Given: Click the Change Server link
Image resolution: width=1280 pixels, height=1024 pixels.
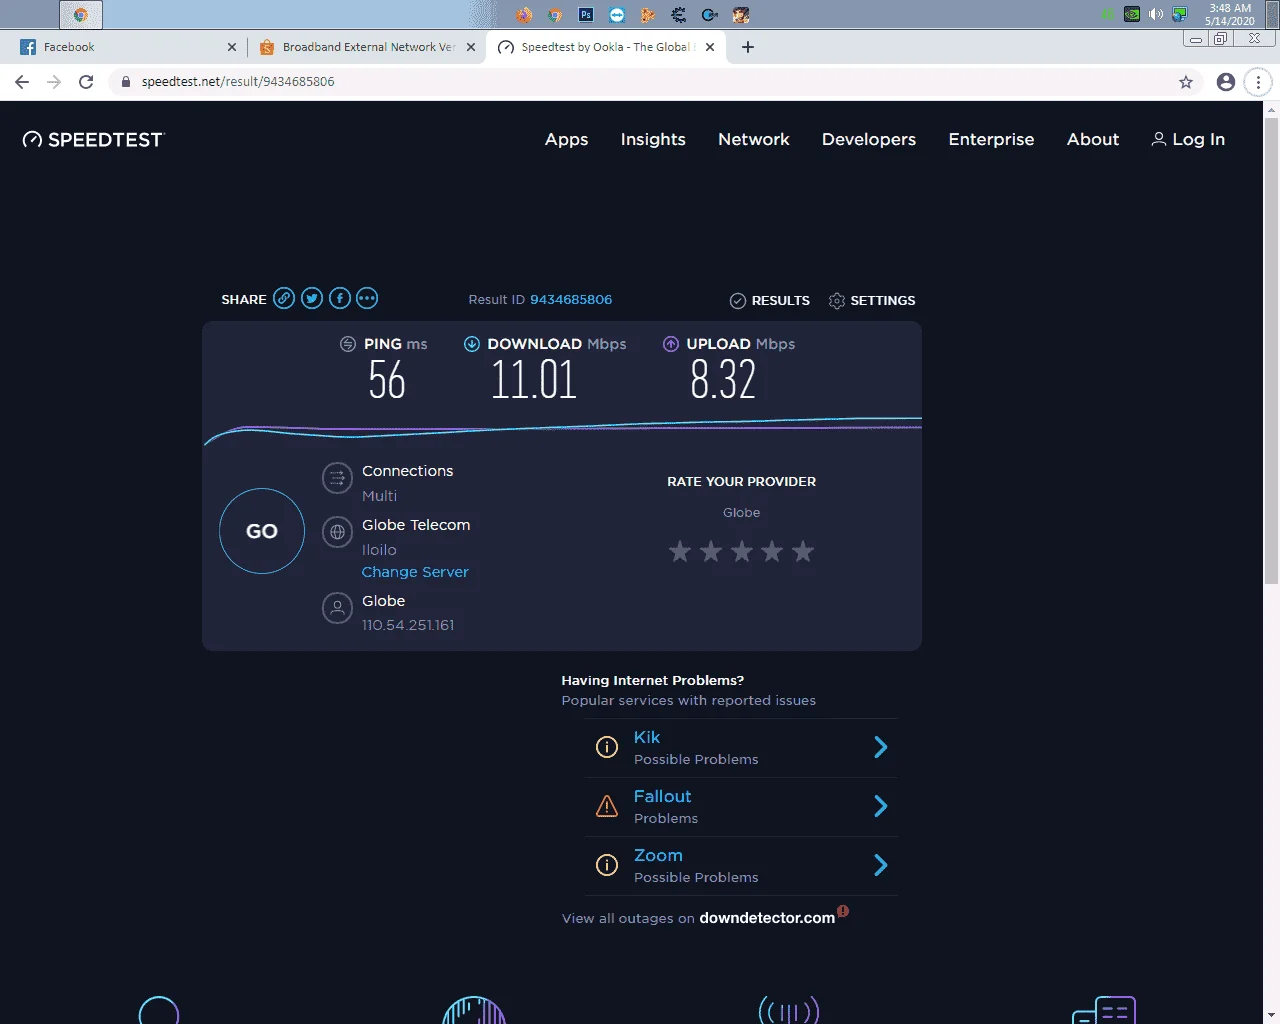Looking at the screenshot, I should pos(415,572).
